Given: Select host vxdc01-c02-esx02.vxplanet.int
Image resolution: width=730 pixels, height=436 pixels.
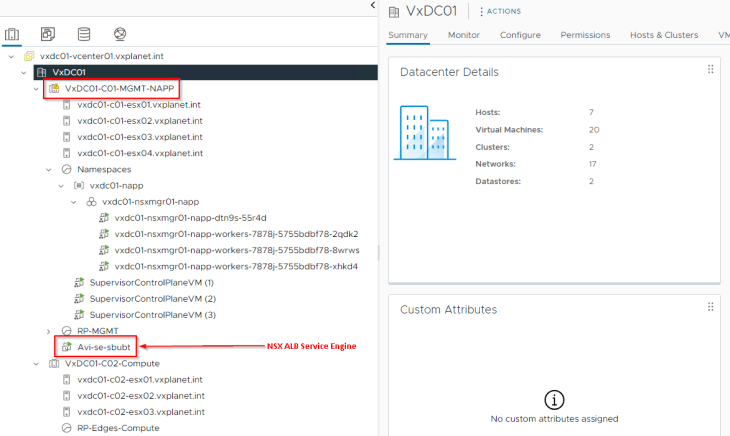Looking at the screenshot, I should coord(141,396).
